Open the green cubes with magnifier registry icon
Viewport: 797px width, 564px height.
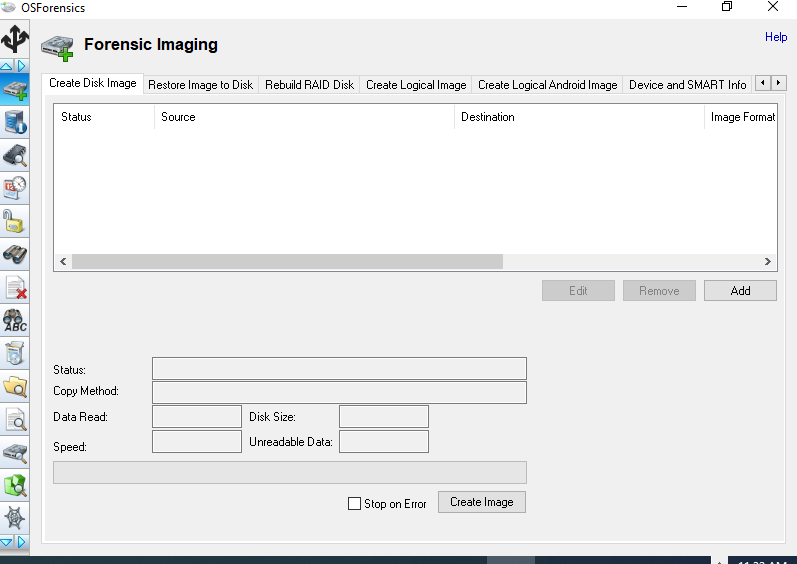(14, 486)
